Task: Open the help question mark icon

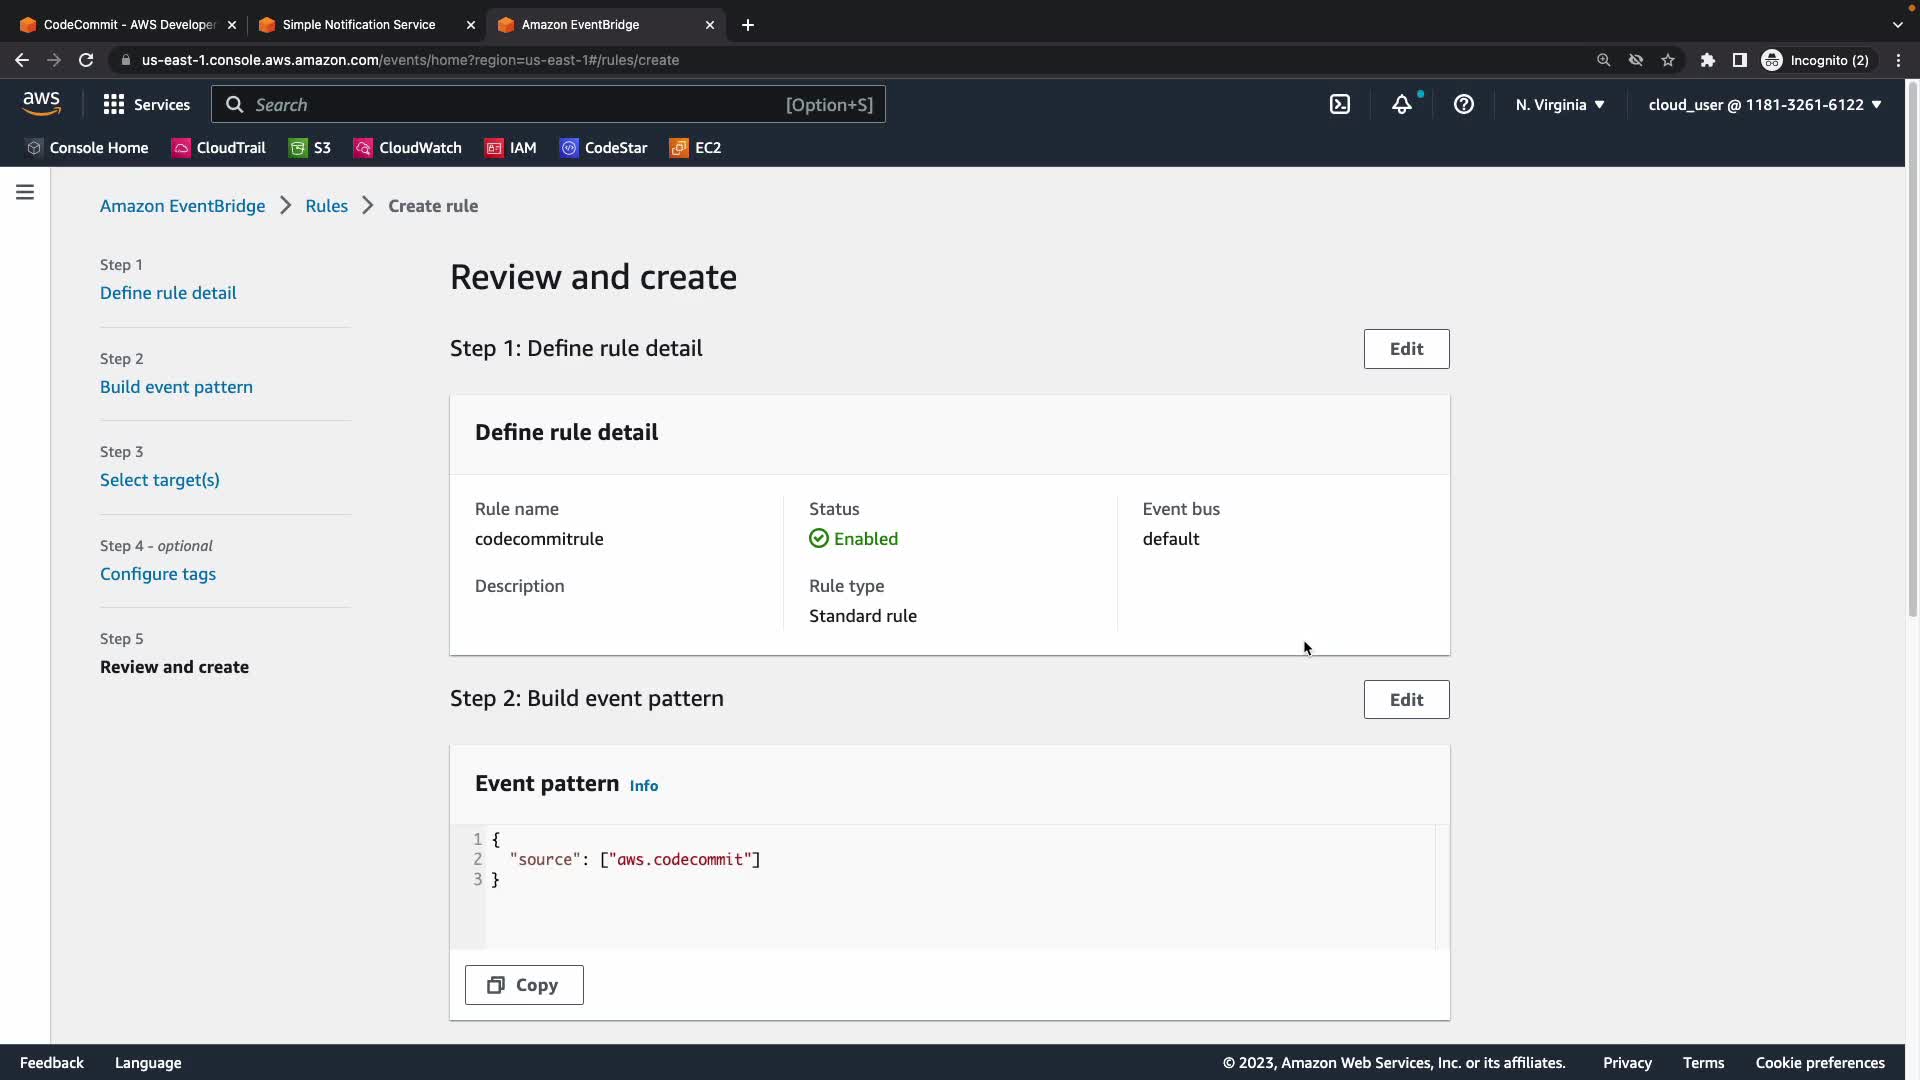Action: pyautogui.click(x=1463, y=104)
